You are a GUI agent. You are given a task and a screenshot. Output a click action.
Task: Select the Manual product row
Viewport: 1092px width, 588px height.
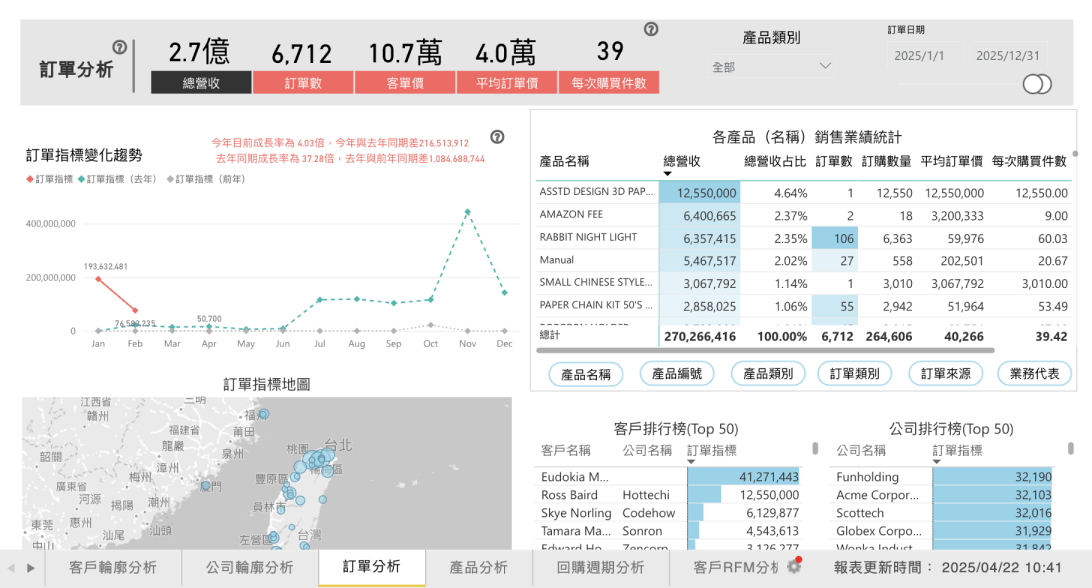pyautogui.click(x=803, y=261)
